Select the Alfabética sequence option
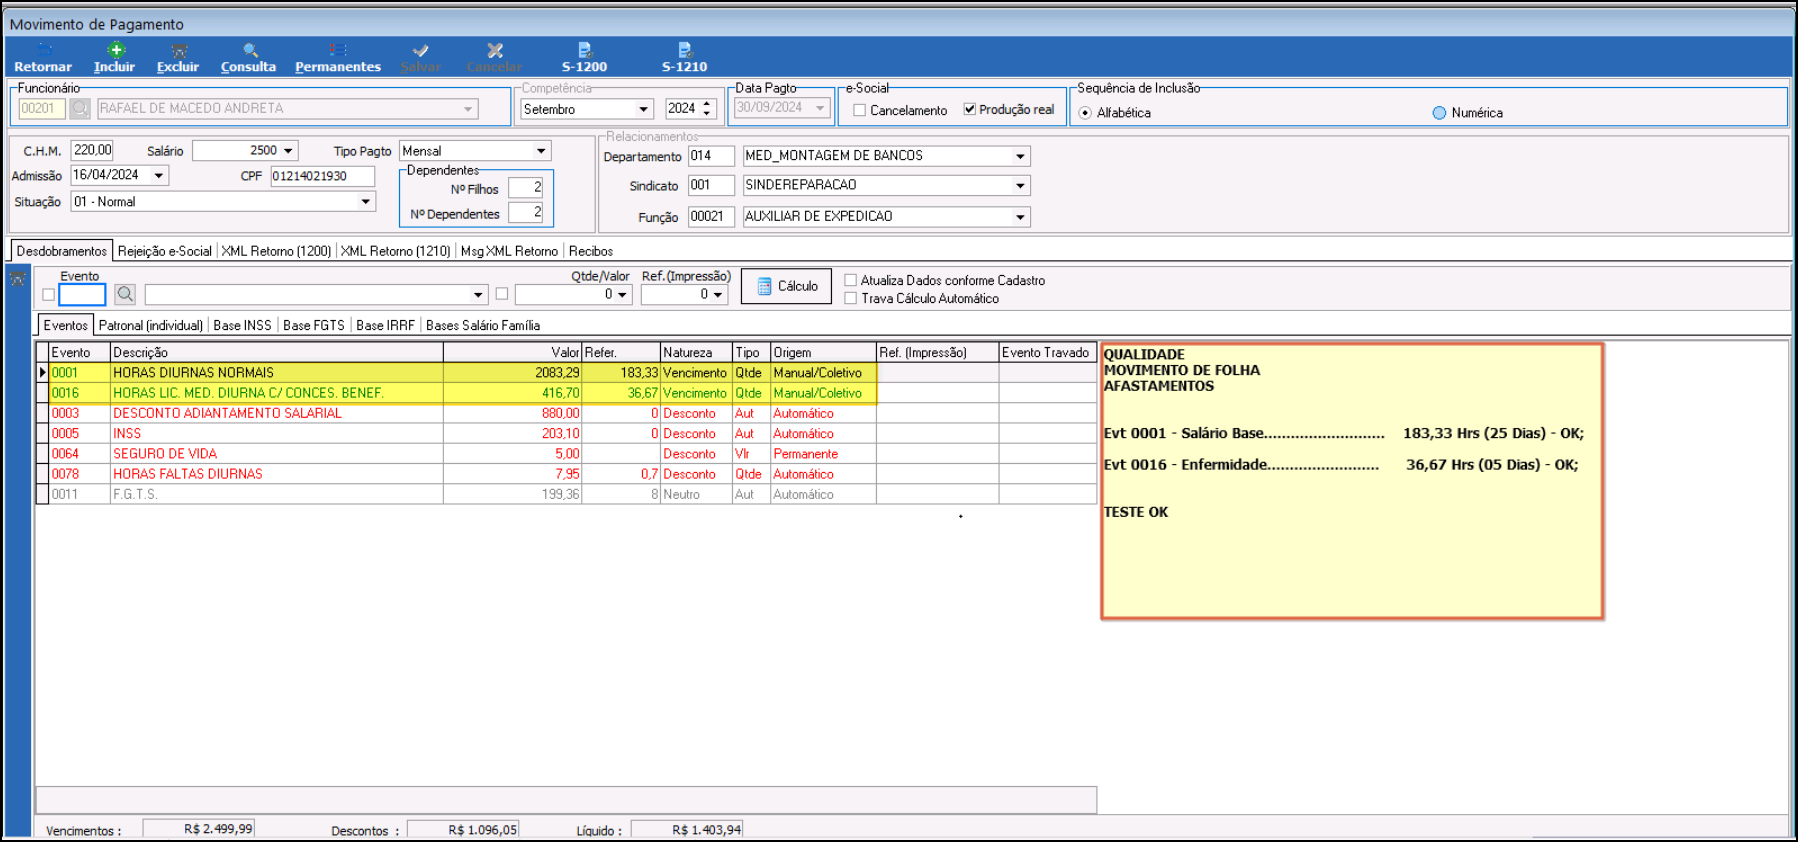Image resolution: width=1798 pixels, height=842 pixels. [x=1085, y=113]
